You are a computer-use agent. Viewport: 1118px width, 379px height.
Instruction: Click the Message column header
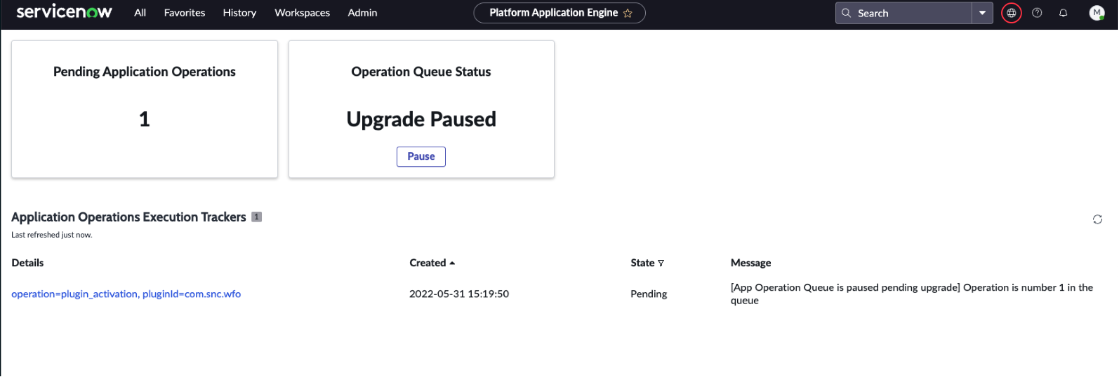pyautogui.click(x=751, y=263)
